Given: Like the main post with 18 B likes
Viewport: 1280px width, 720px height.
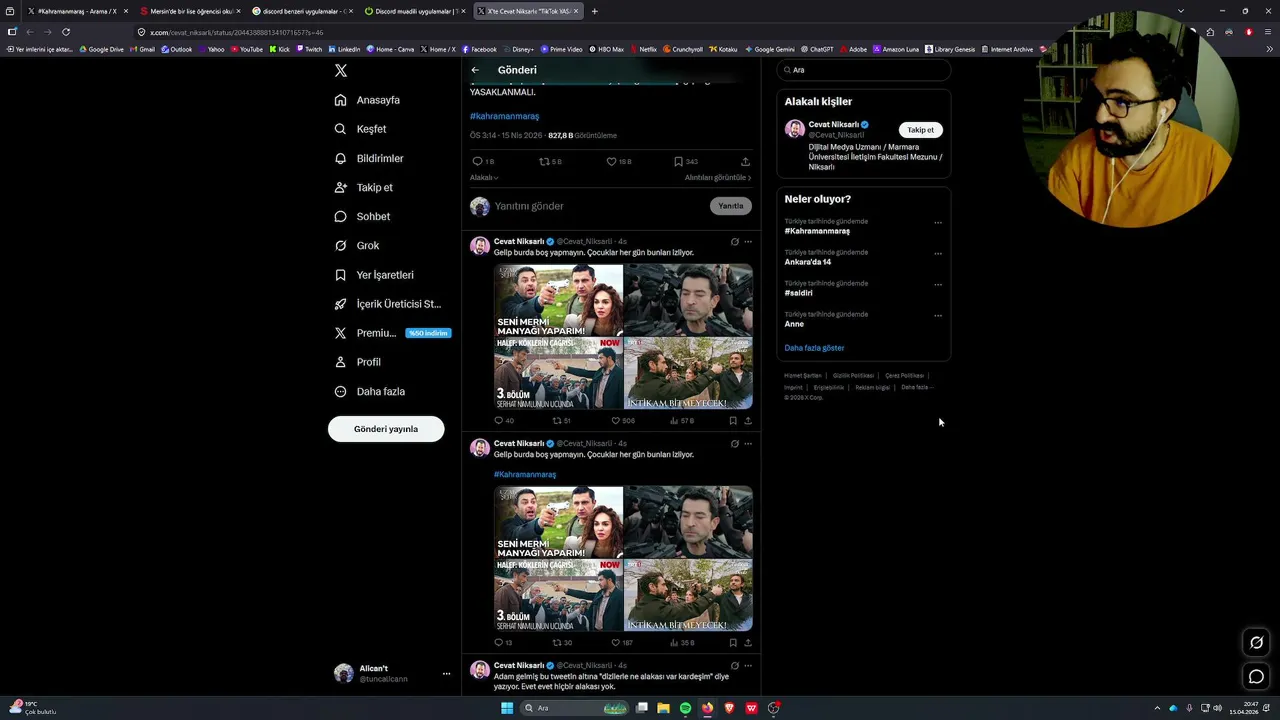Looking at the screenshot, I should tap(611, 161).
